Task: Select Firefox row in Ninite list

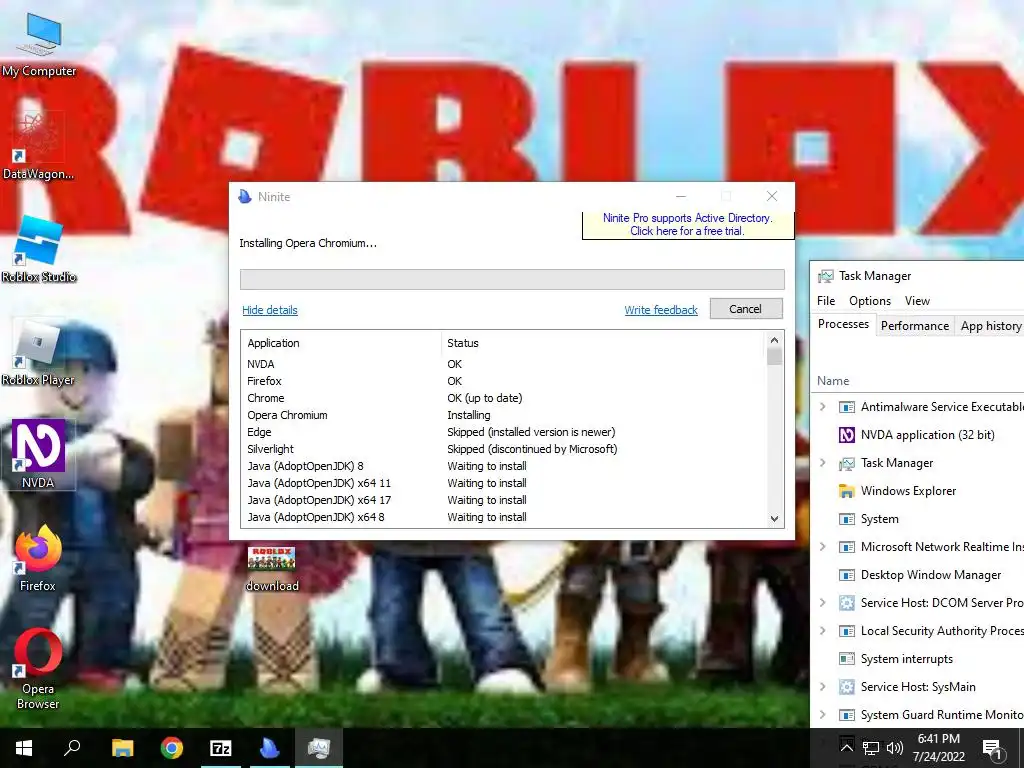Action: tap(503, 381)
